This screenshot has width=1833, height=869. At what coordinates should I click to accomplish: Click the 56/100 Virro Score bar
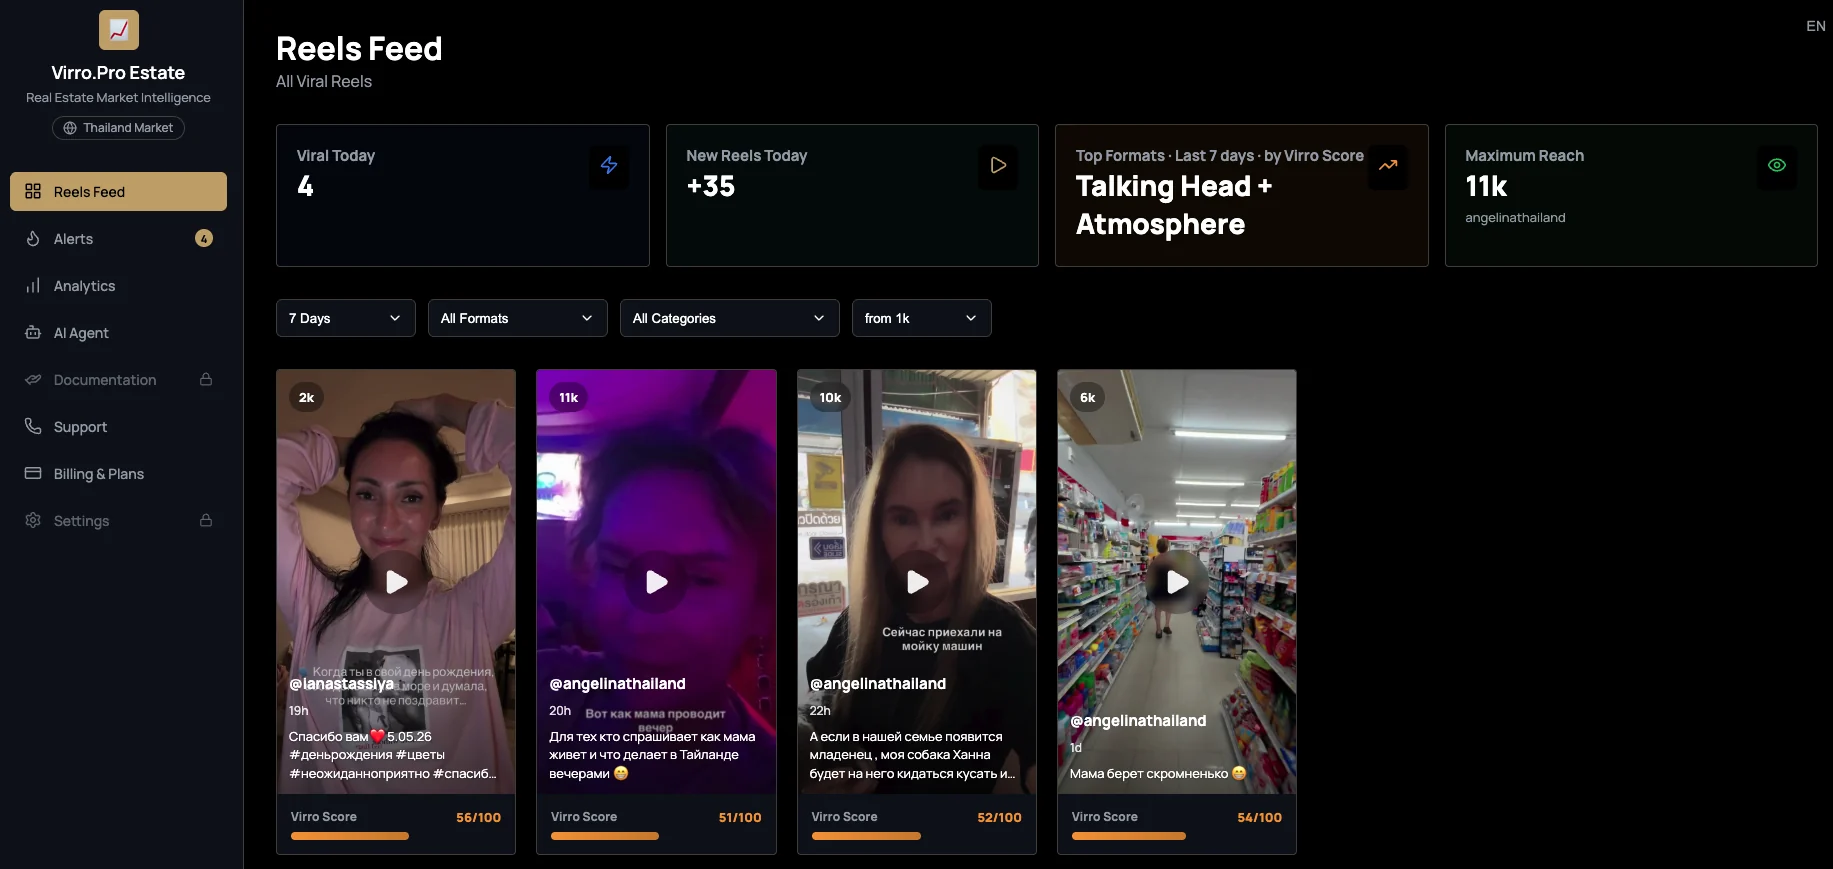click(396, 836)
